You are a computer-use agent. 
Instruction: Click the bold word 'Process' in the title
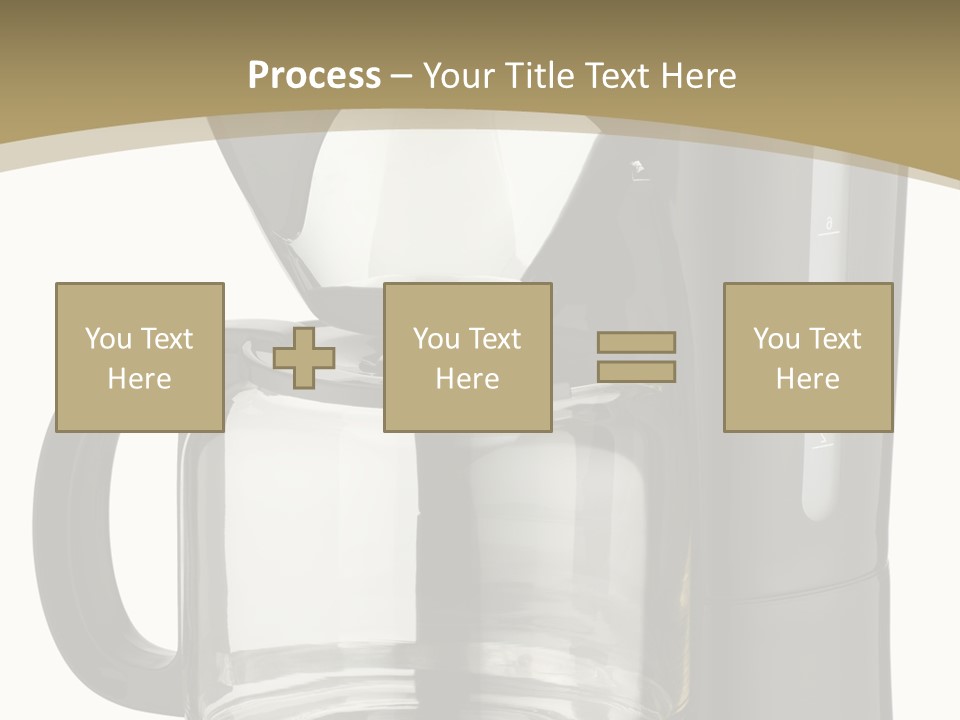click(x=314, y=75)
